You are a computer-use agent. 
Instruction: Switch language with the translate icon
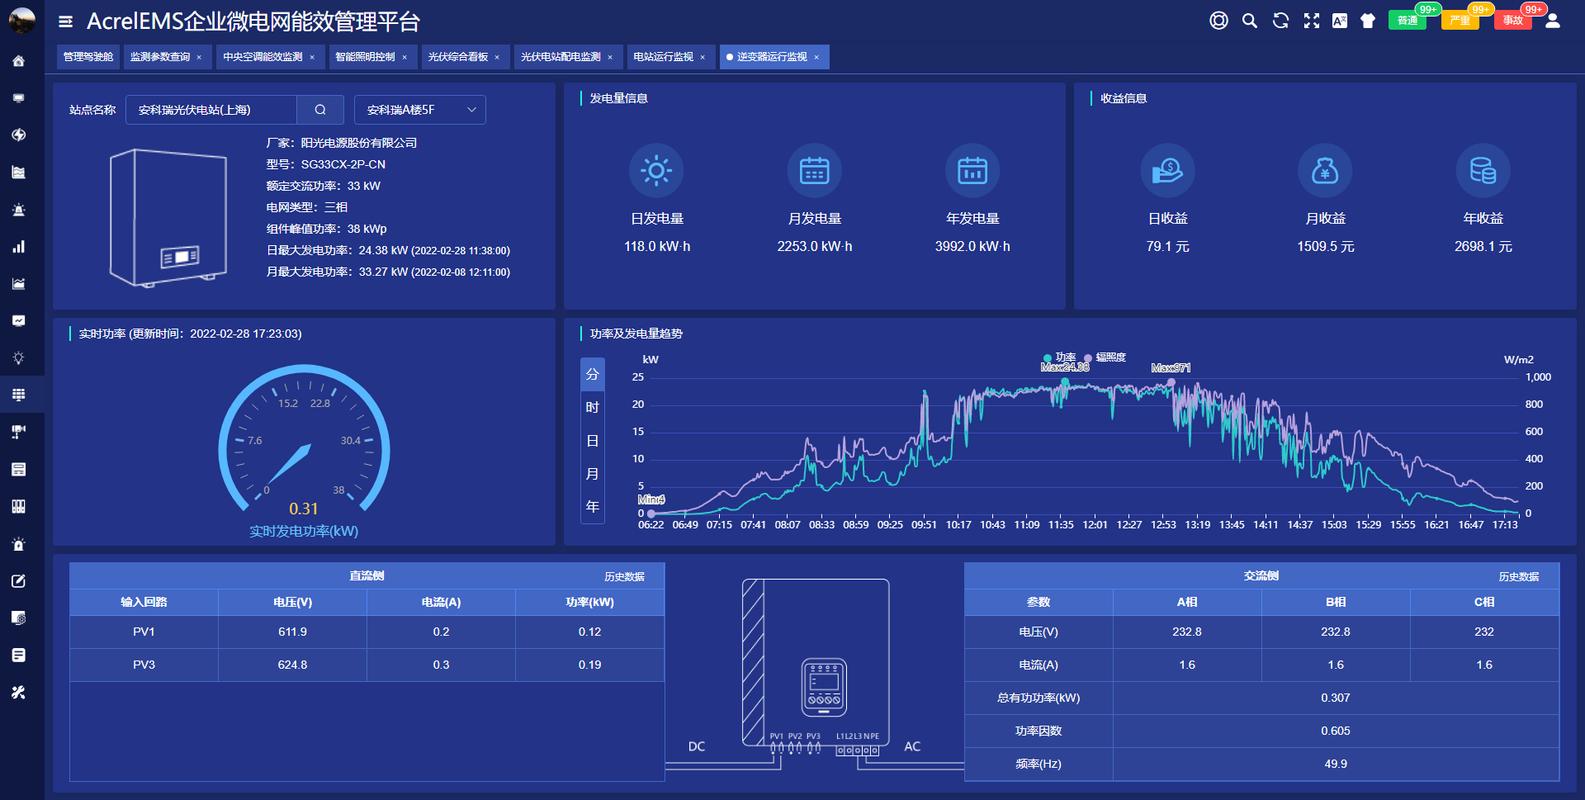tap(1339, 21)
